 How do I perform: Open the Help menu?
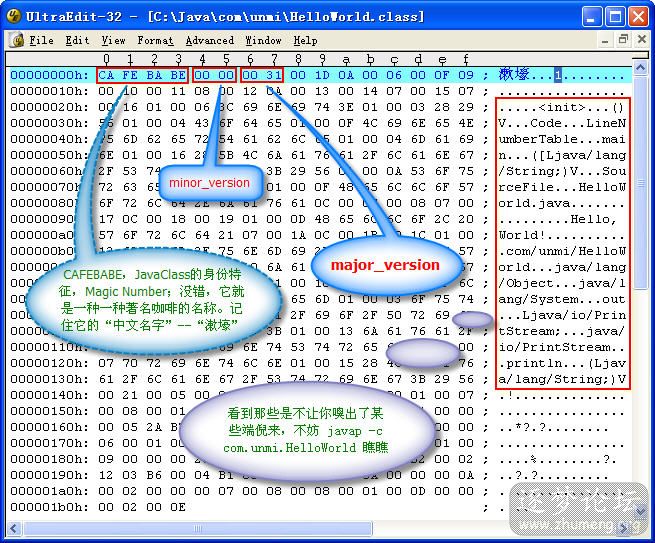pos(305,41)
